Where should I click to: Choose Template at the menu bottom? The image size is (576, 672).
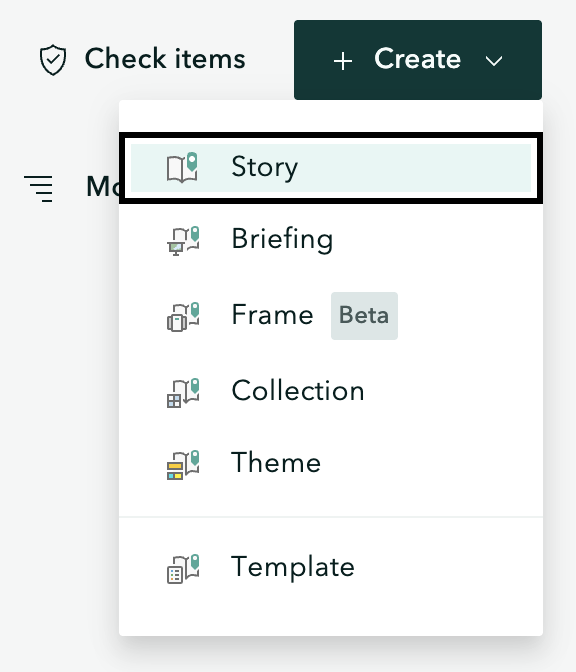[x=331, y=568]
